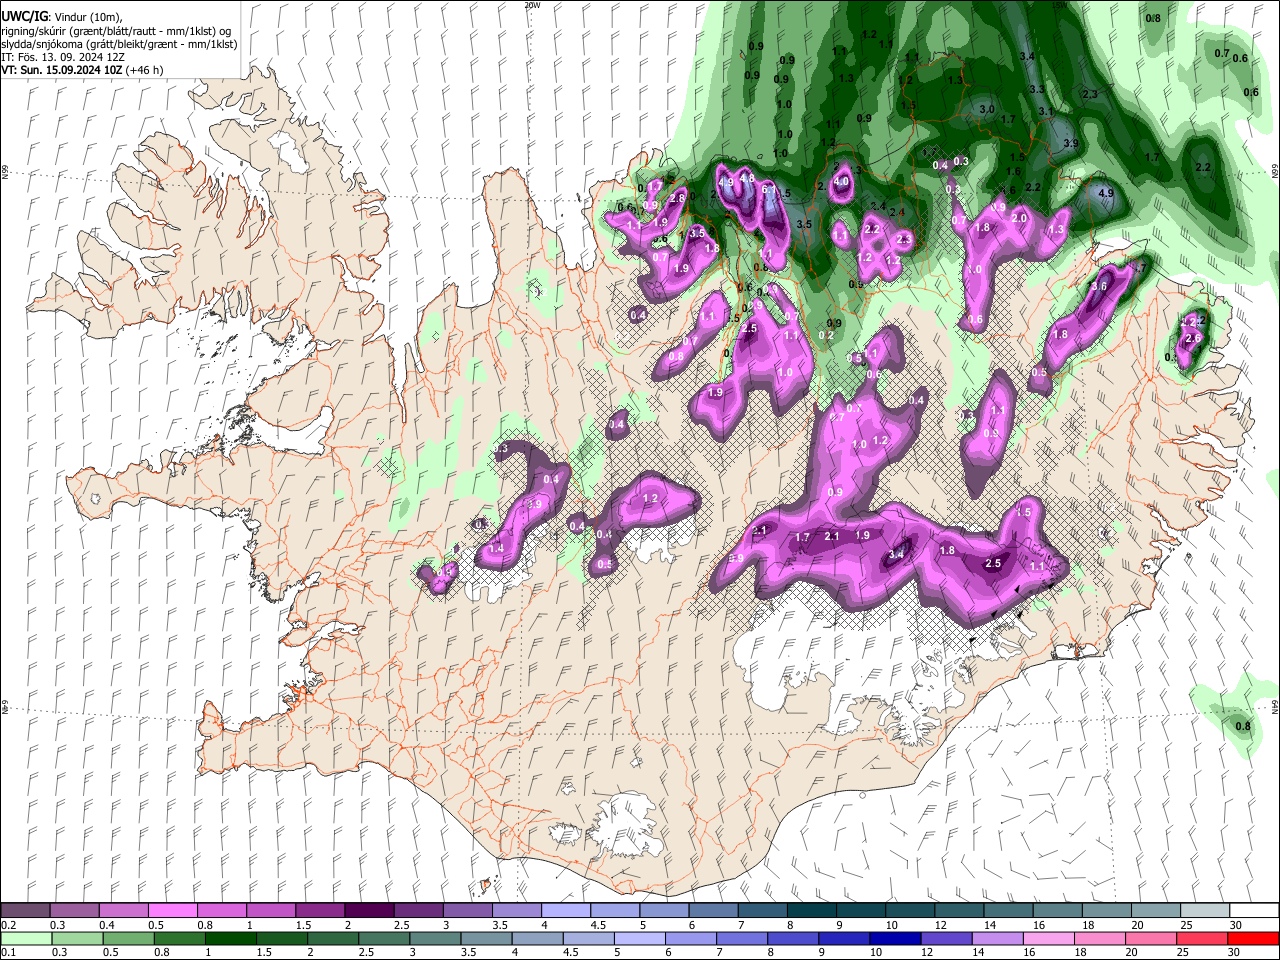Click the "Vindur (10m)," header text
Screen dimensions: 1280x960
tap(88, 17)
